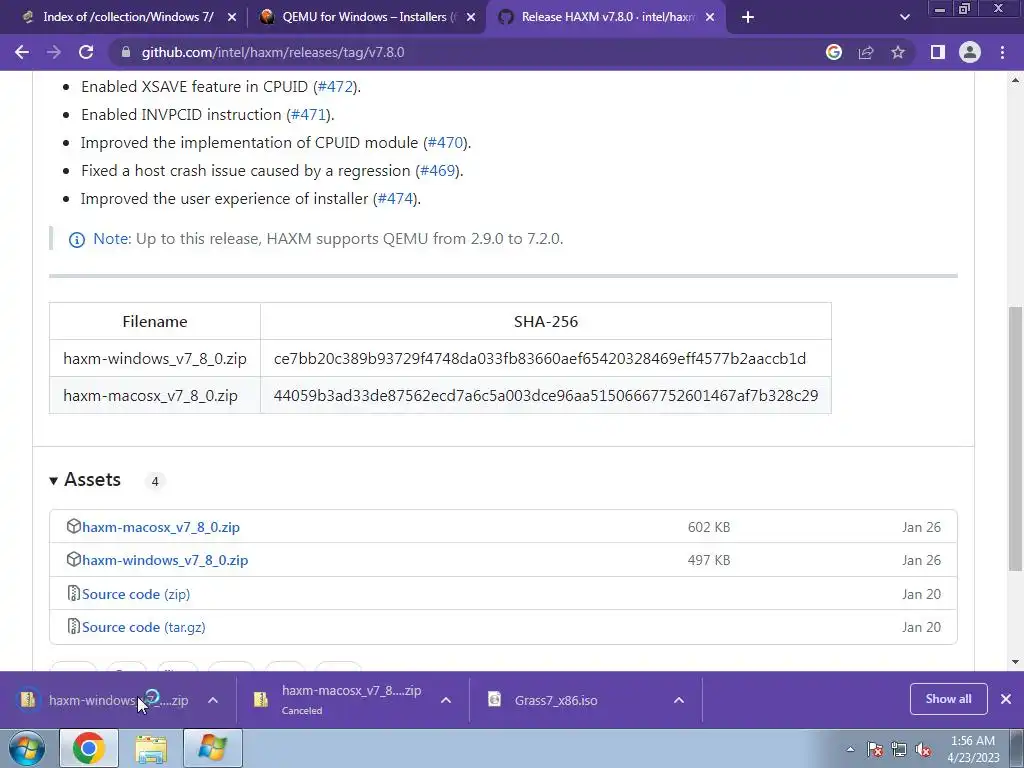The height and width of the screenshot is (768, 1024).
Task: Open pull request #469 link
Action: click(437, 170)
